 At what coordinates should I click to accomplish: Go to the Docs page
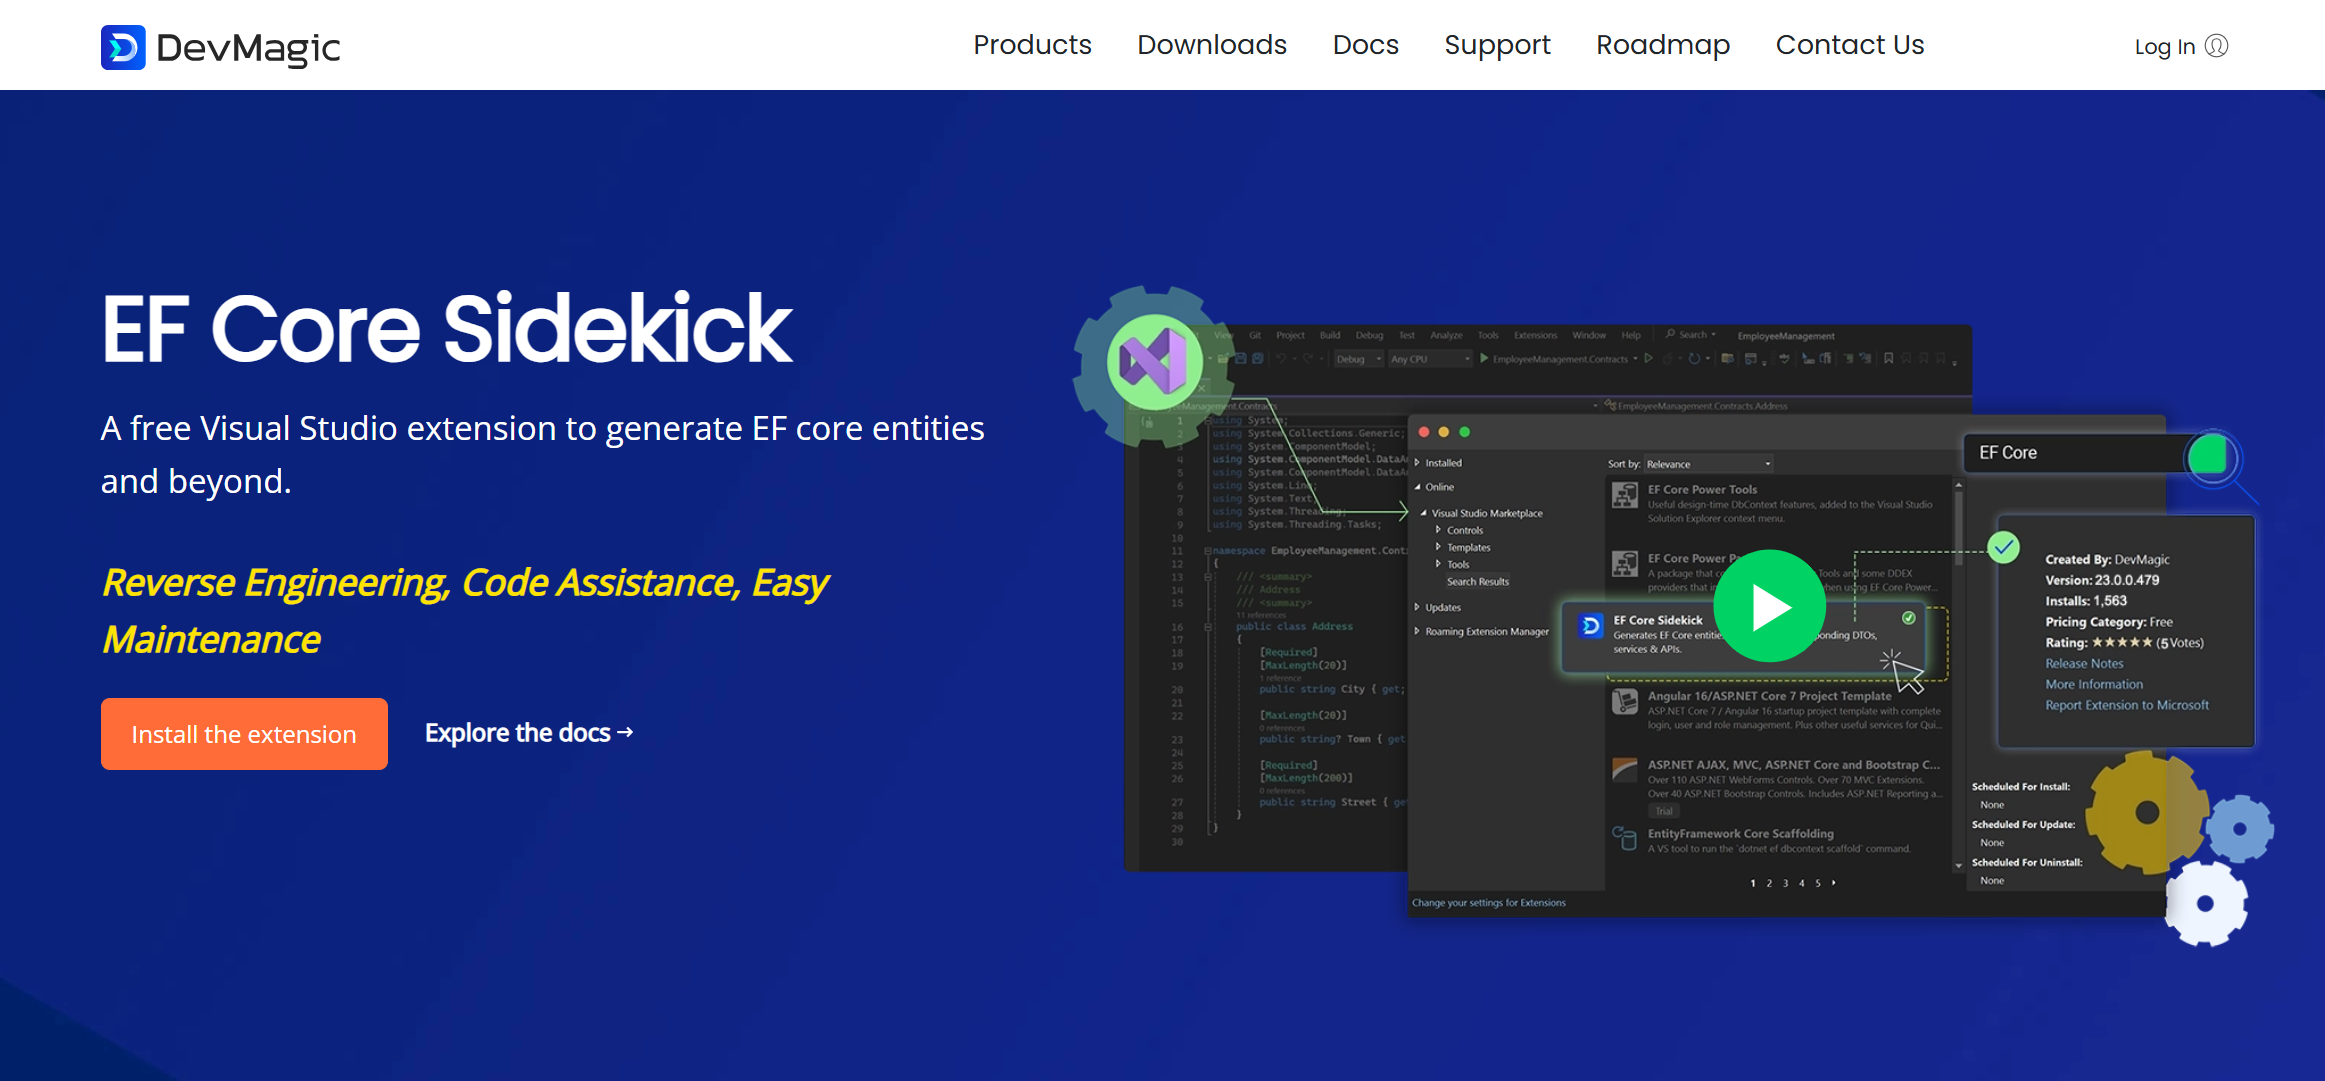click(1365, 45)
